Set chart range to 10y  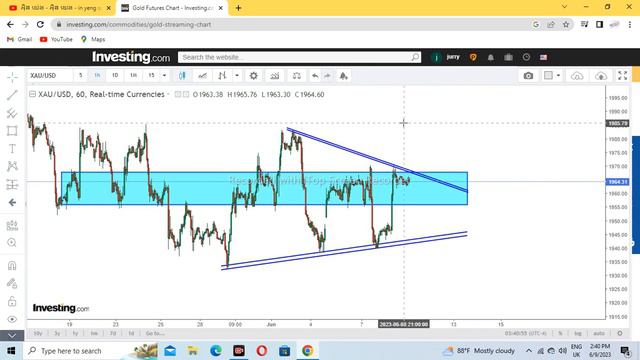tap(38, 333)
